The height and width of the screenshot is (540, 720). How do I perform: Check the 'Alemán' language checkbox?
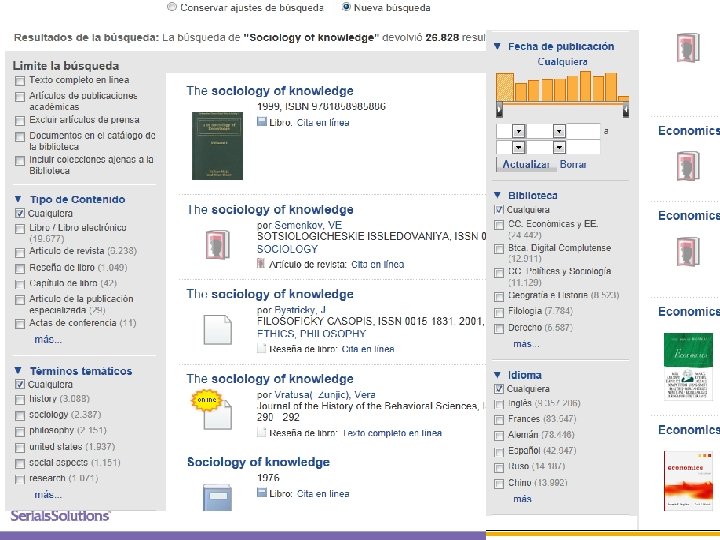(x=499, y=436)
